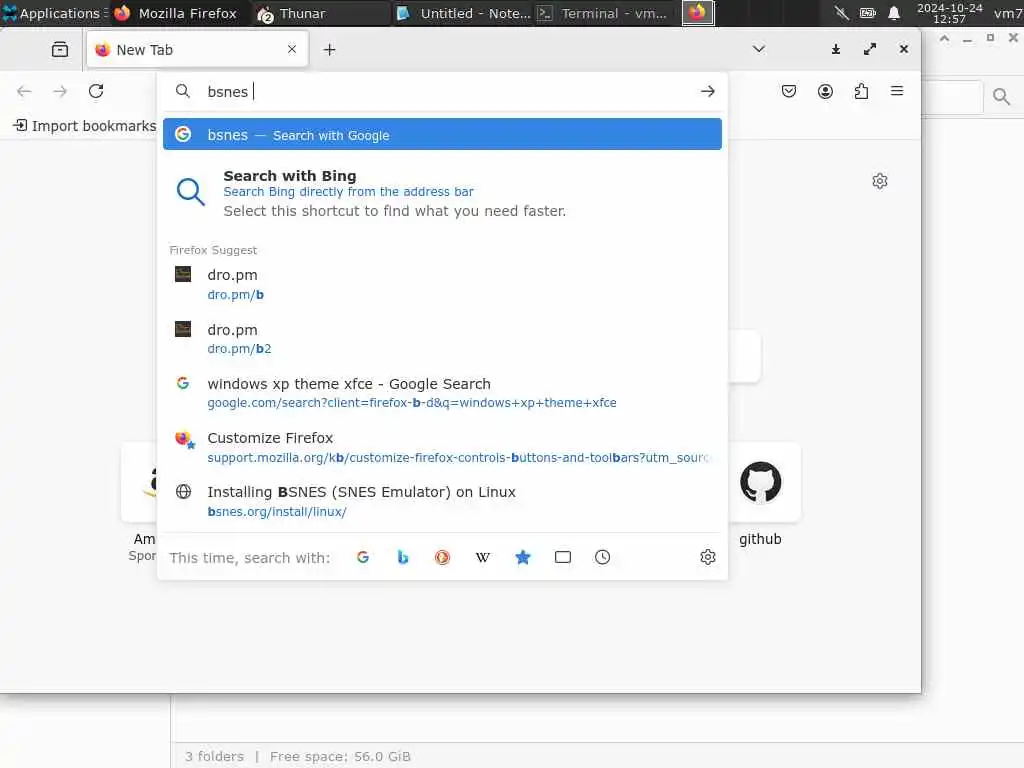Open the dro.pm/b suggestion
Image resolution: width=1024 pixels, height=768 pixels.
(442, 284)
